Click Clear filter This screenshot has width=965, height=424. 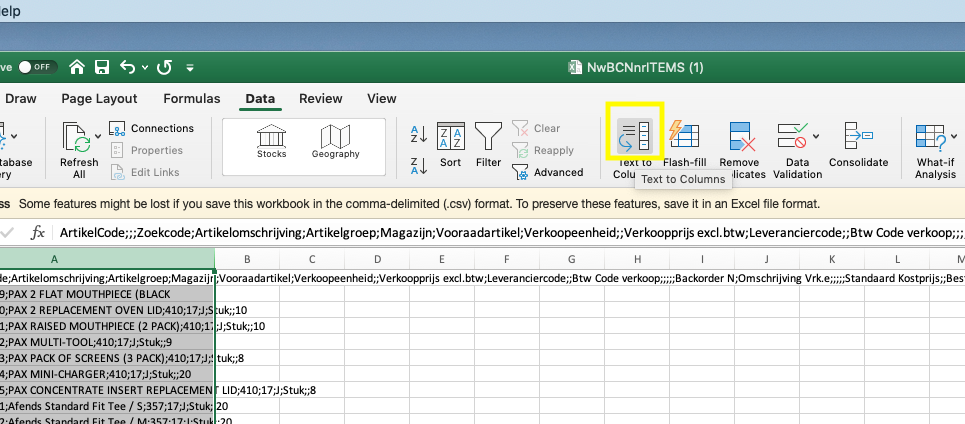(536, 128)
